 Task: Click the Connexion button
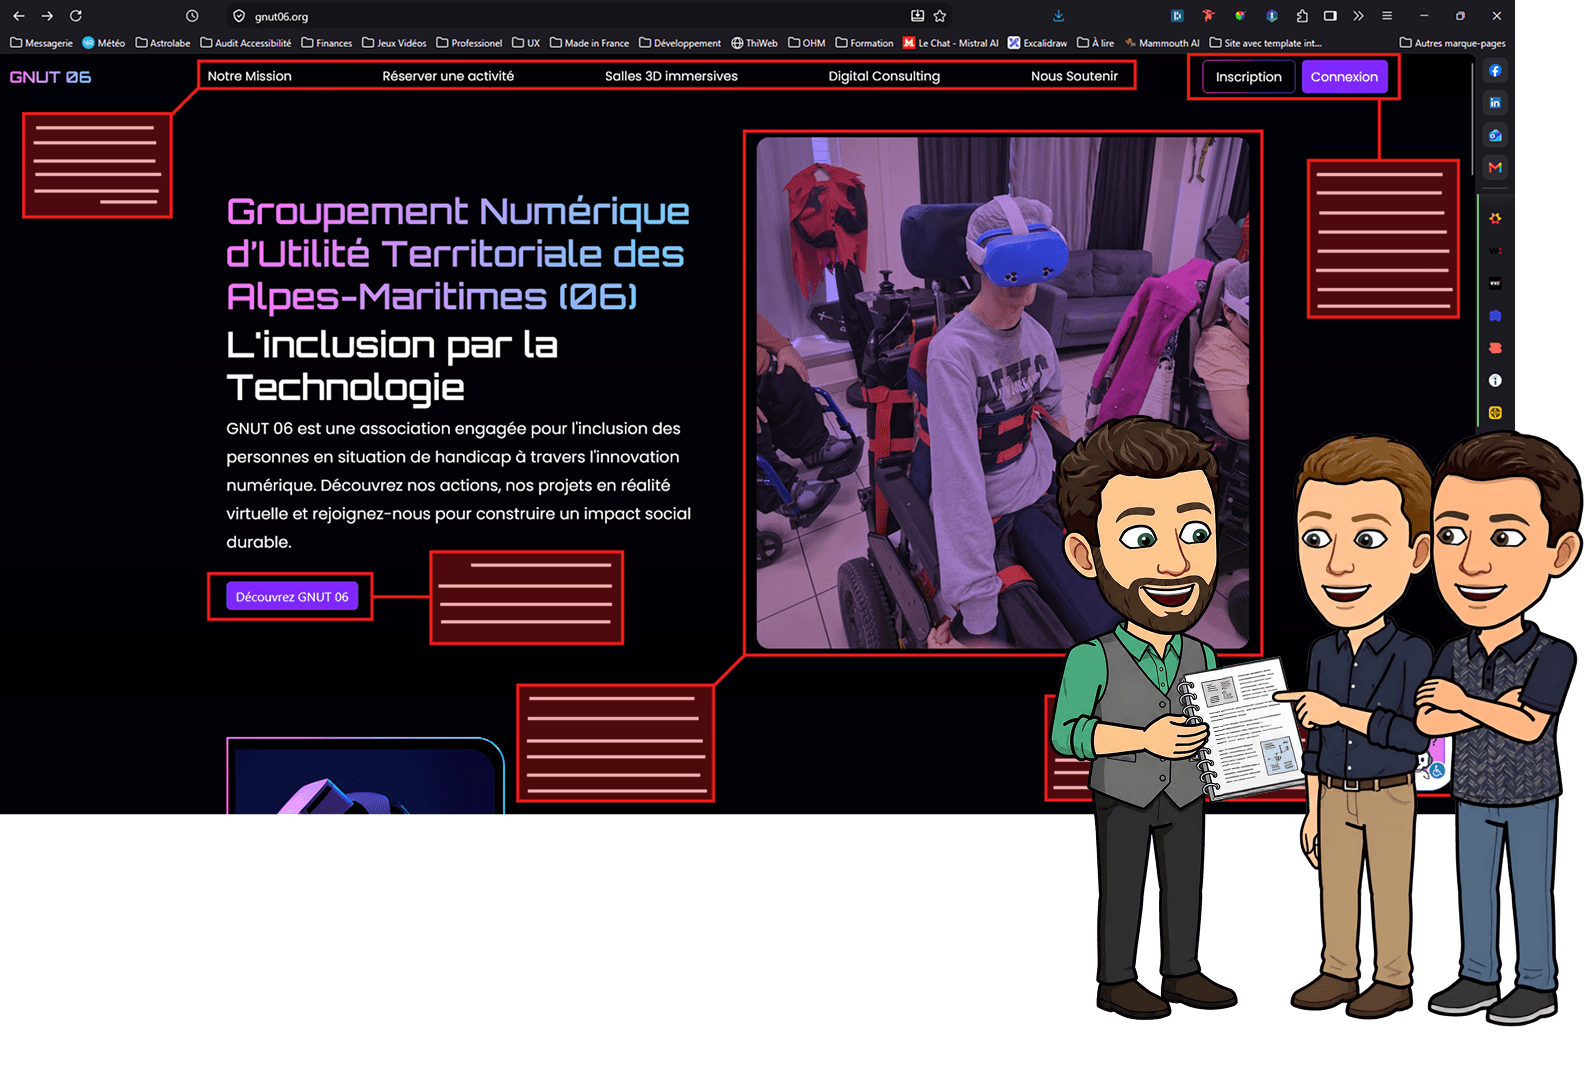pyautogui.click(x=1344, y=77)
